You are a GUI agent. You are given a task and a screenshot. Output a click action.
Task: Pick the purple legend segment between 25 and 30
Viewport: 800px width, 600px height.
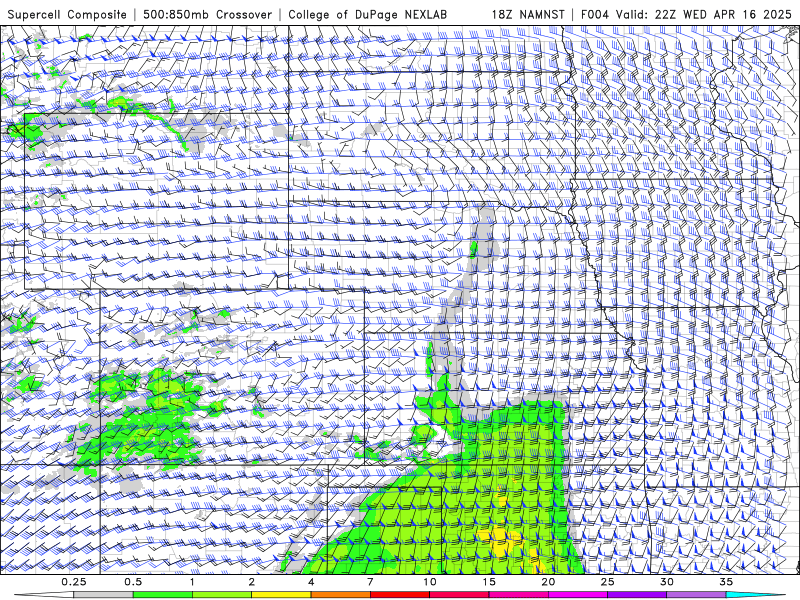point(637,595)
